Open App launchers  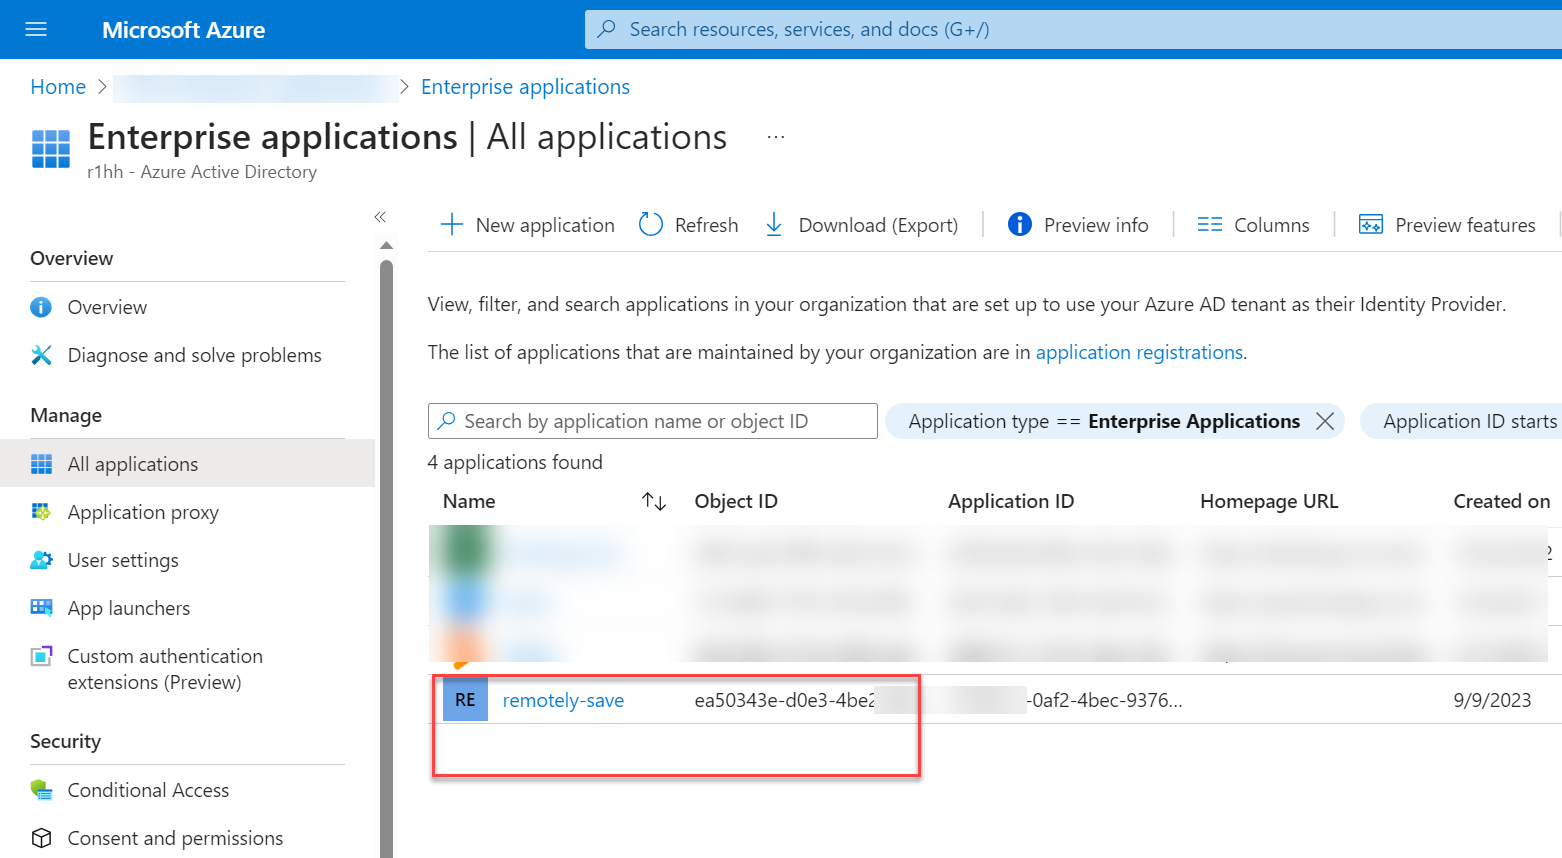click(128, 607)
